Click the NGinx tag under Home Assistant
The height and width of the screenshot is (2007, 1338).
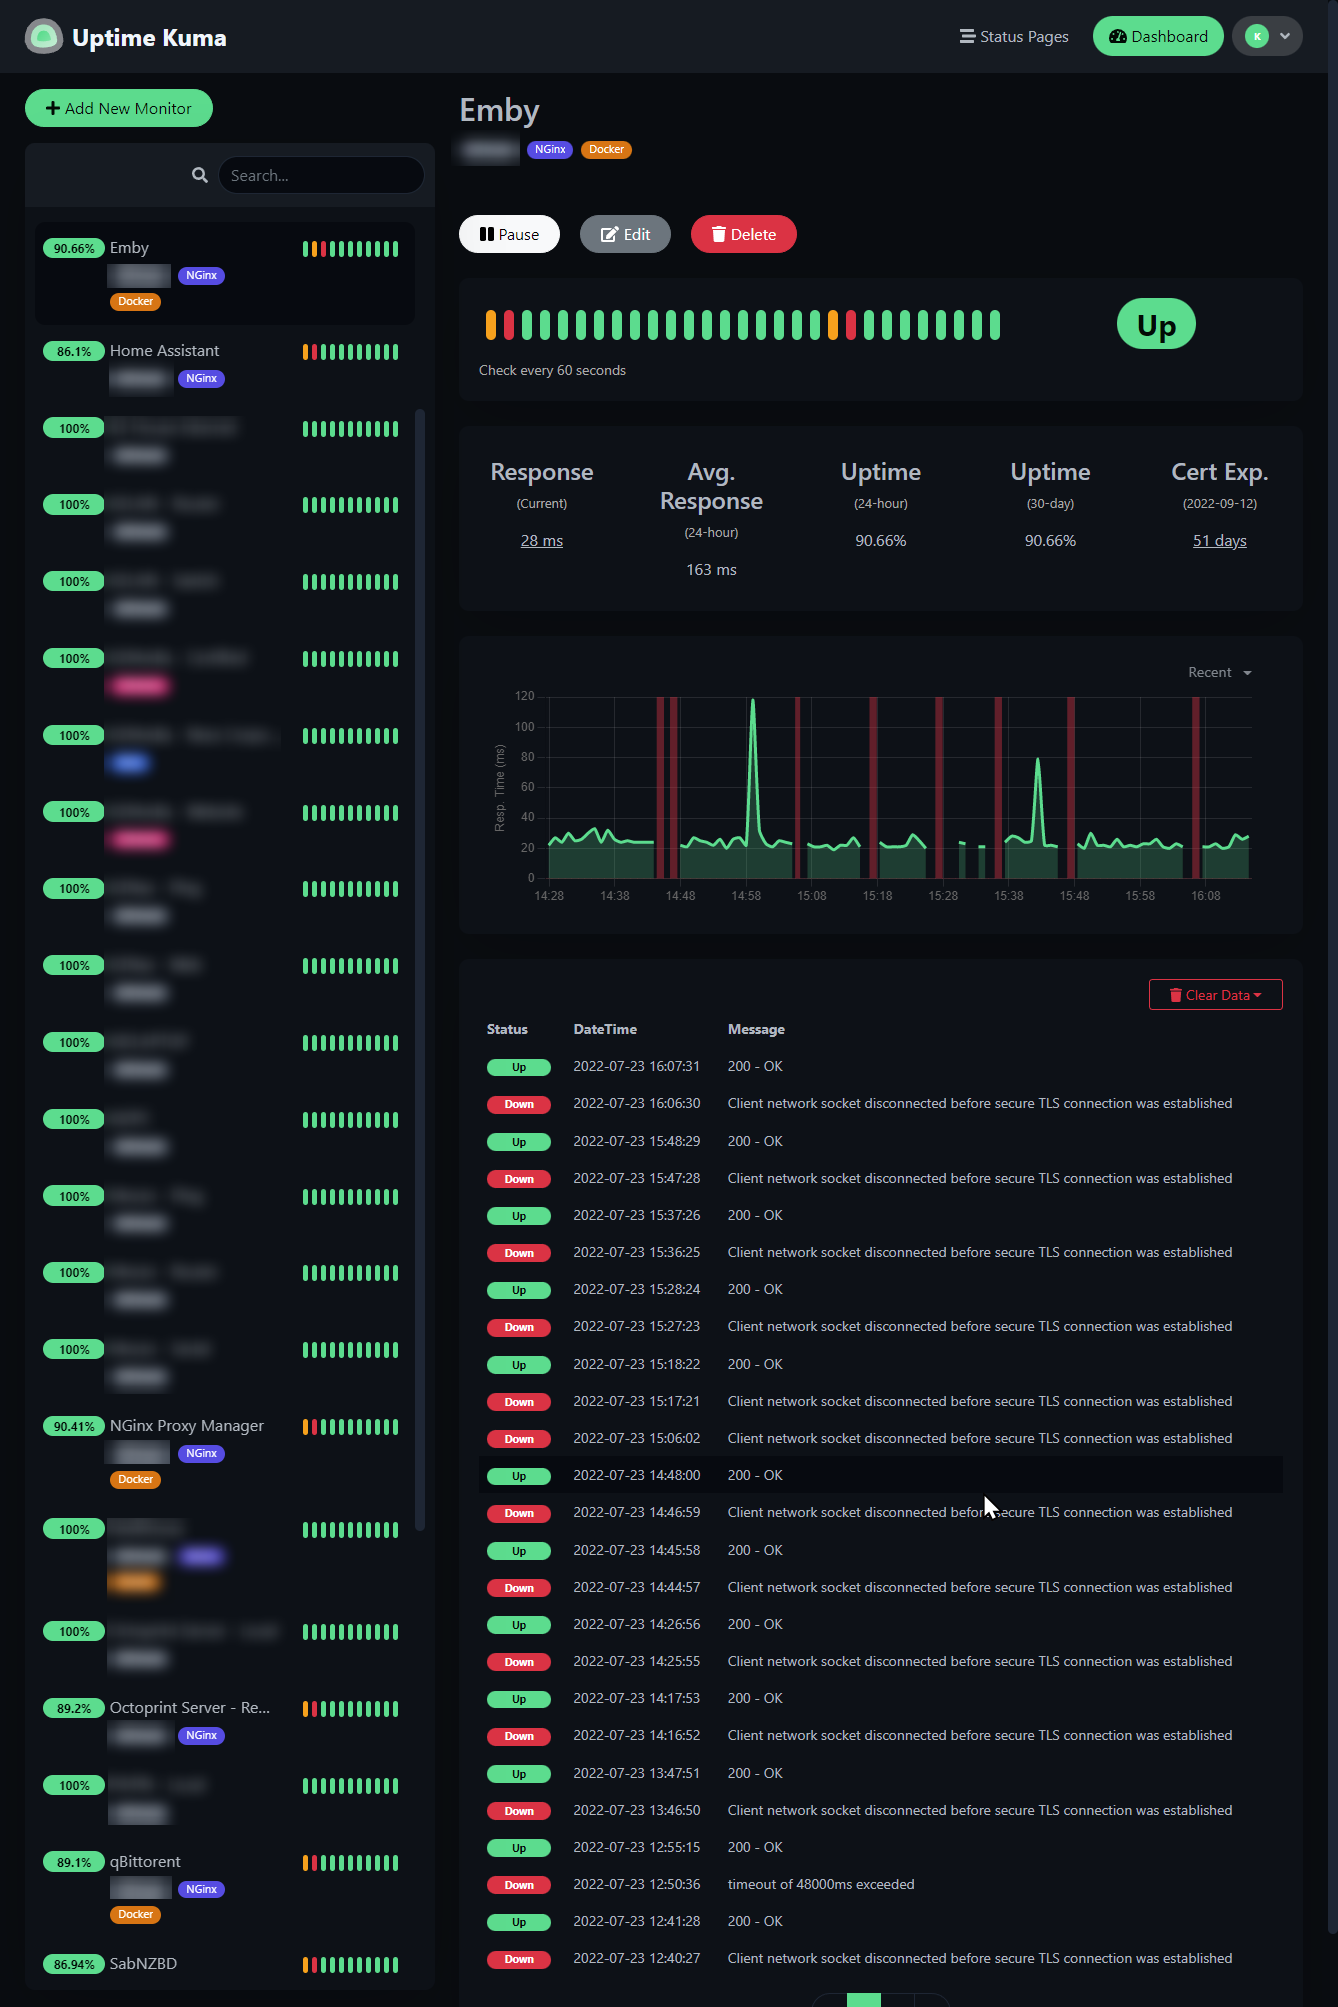[x=202, y=379]
